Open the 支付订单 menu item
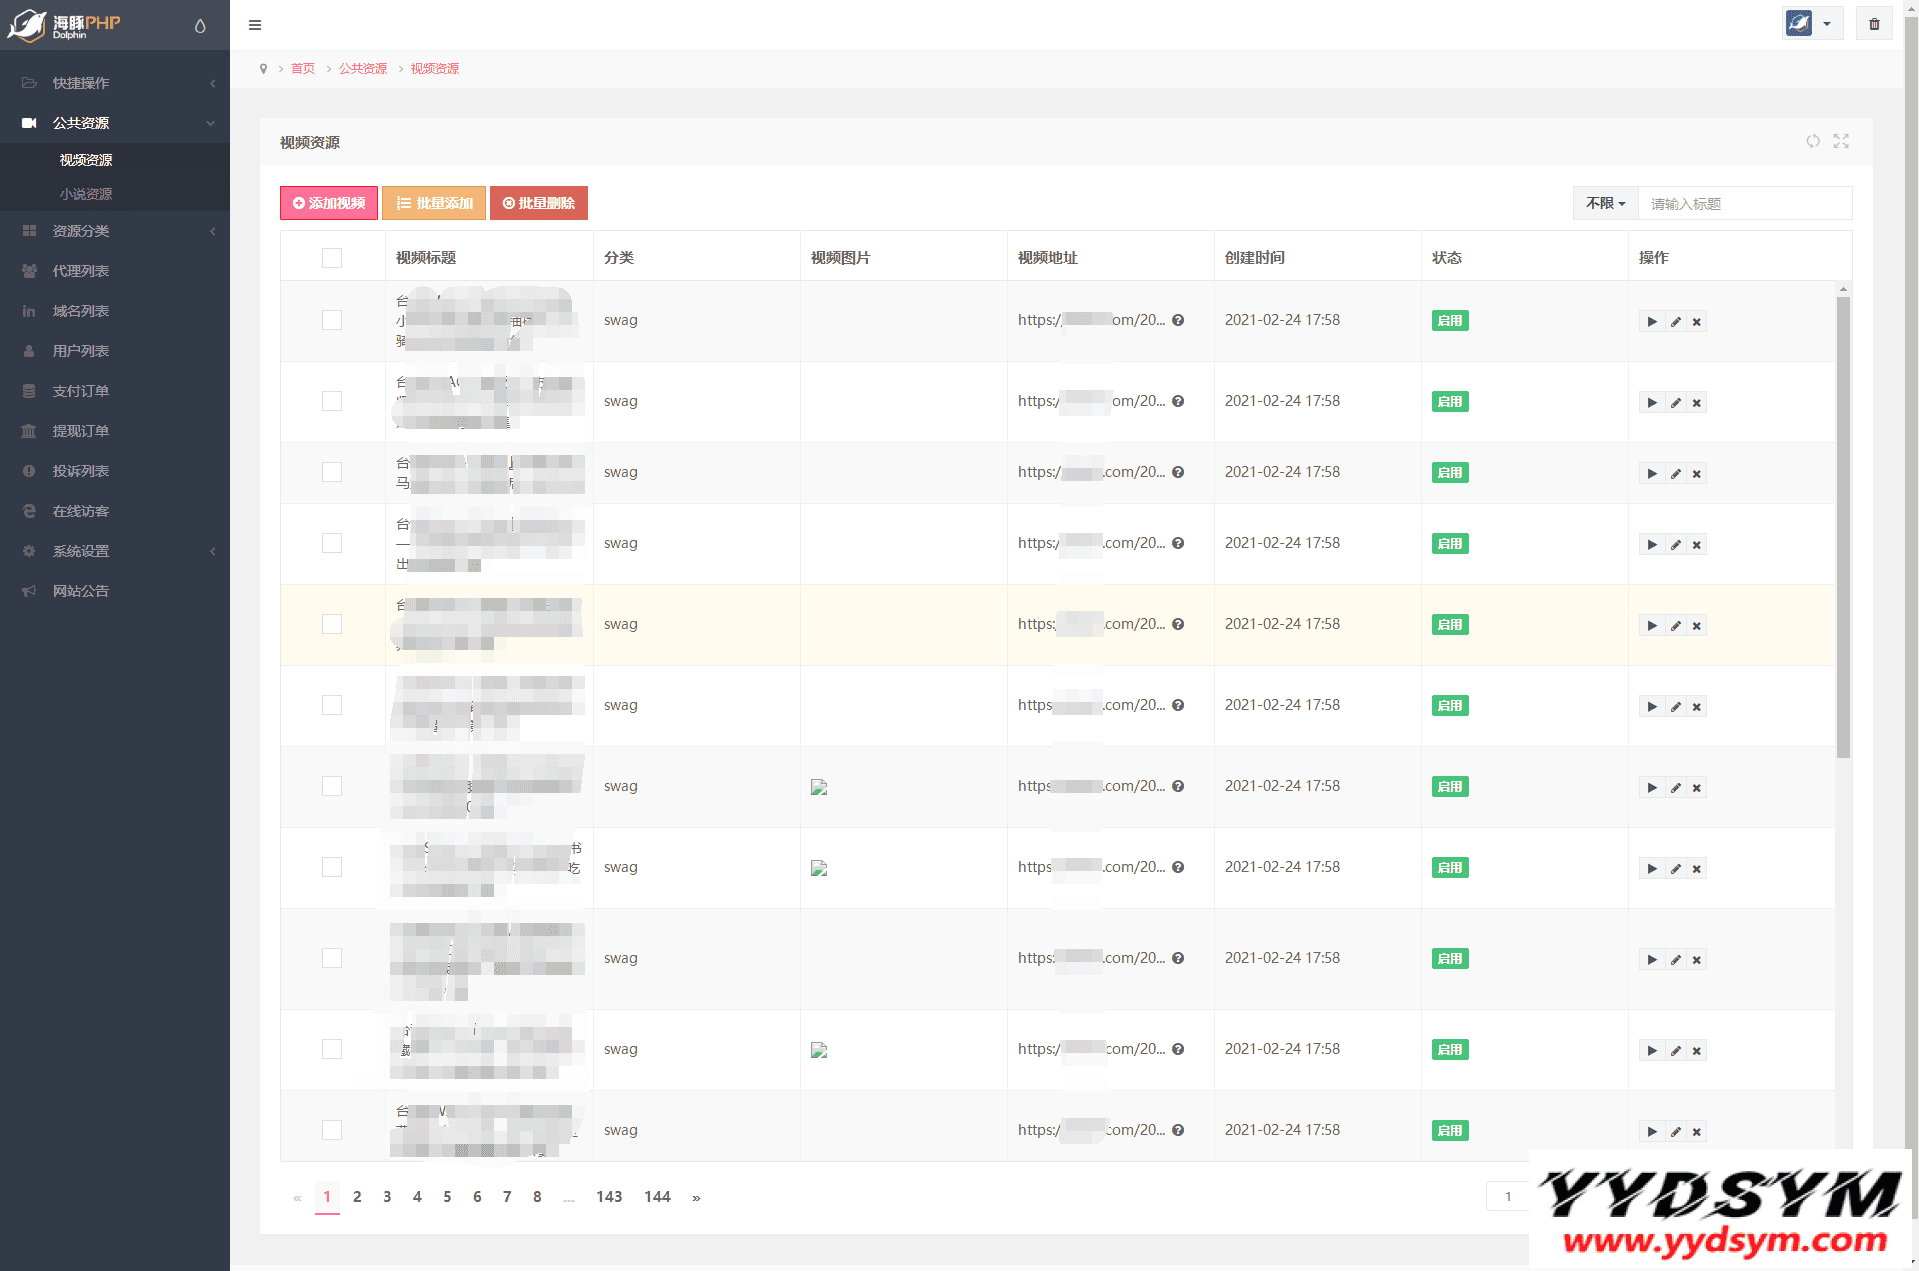The image size is (1919, 1271). pyautogui.click(x=81, y=391)
